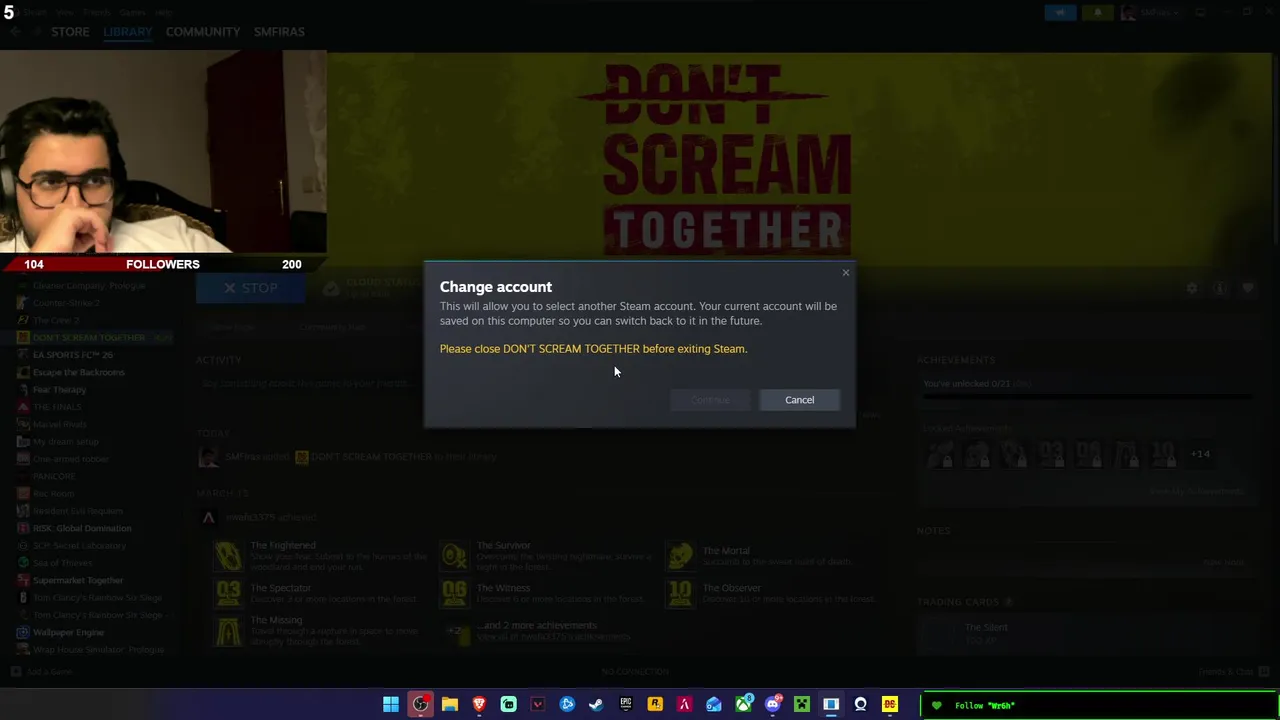The image size is (1280, 720).
Task: Open The Missing achievement icon
Action: [x=228, y=631]
